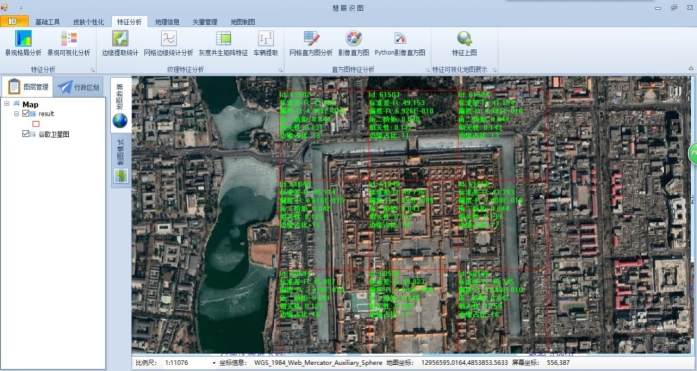
Task: Open 行政区划 panel tab
Action: pyautogui.click(x=79, y=87)
